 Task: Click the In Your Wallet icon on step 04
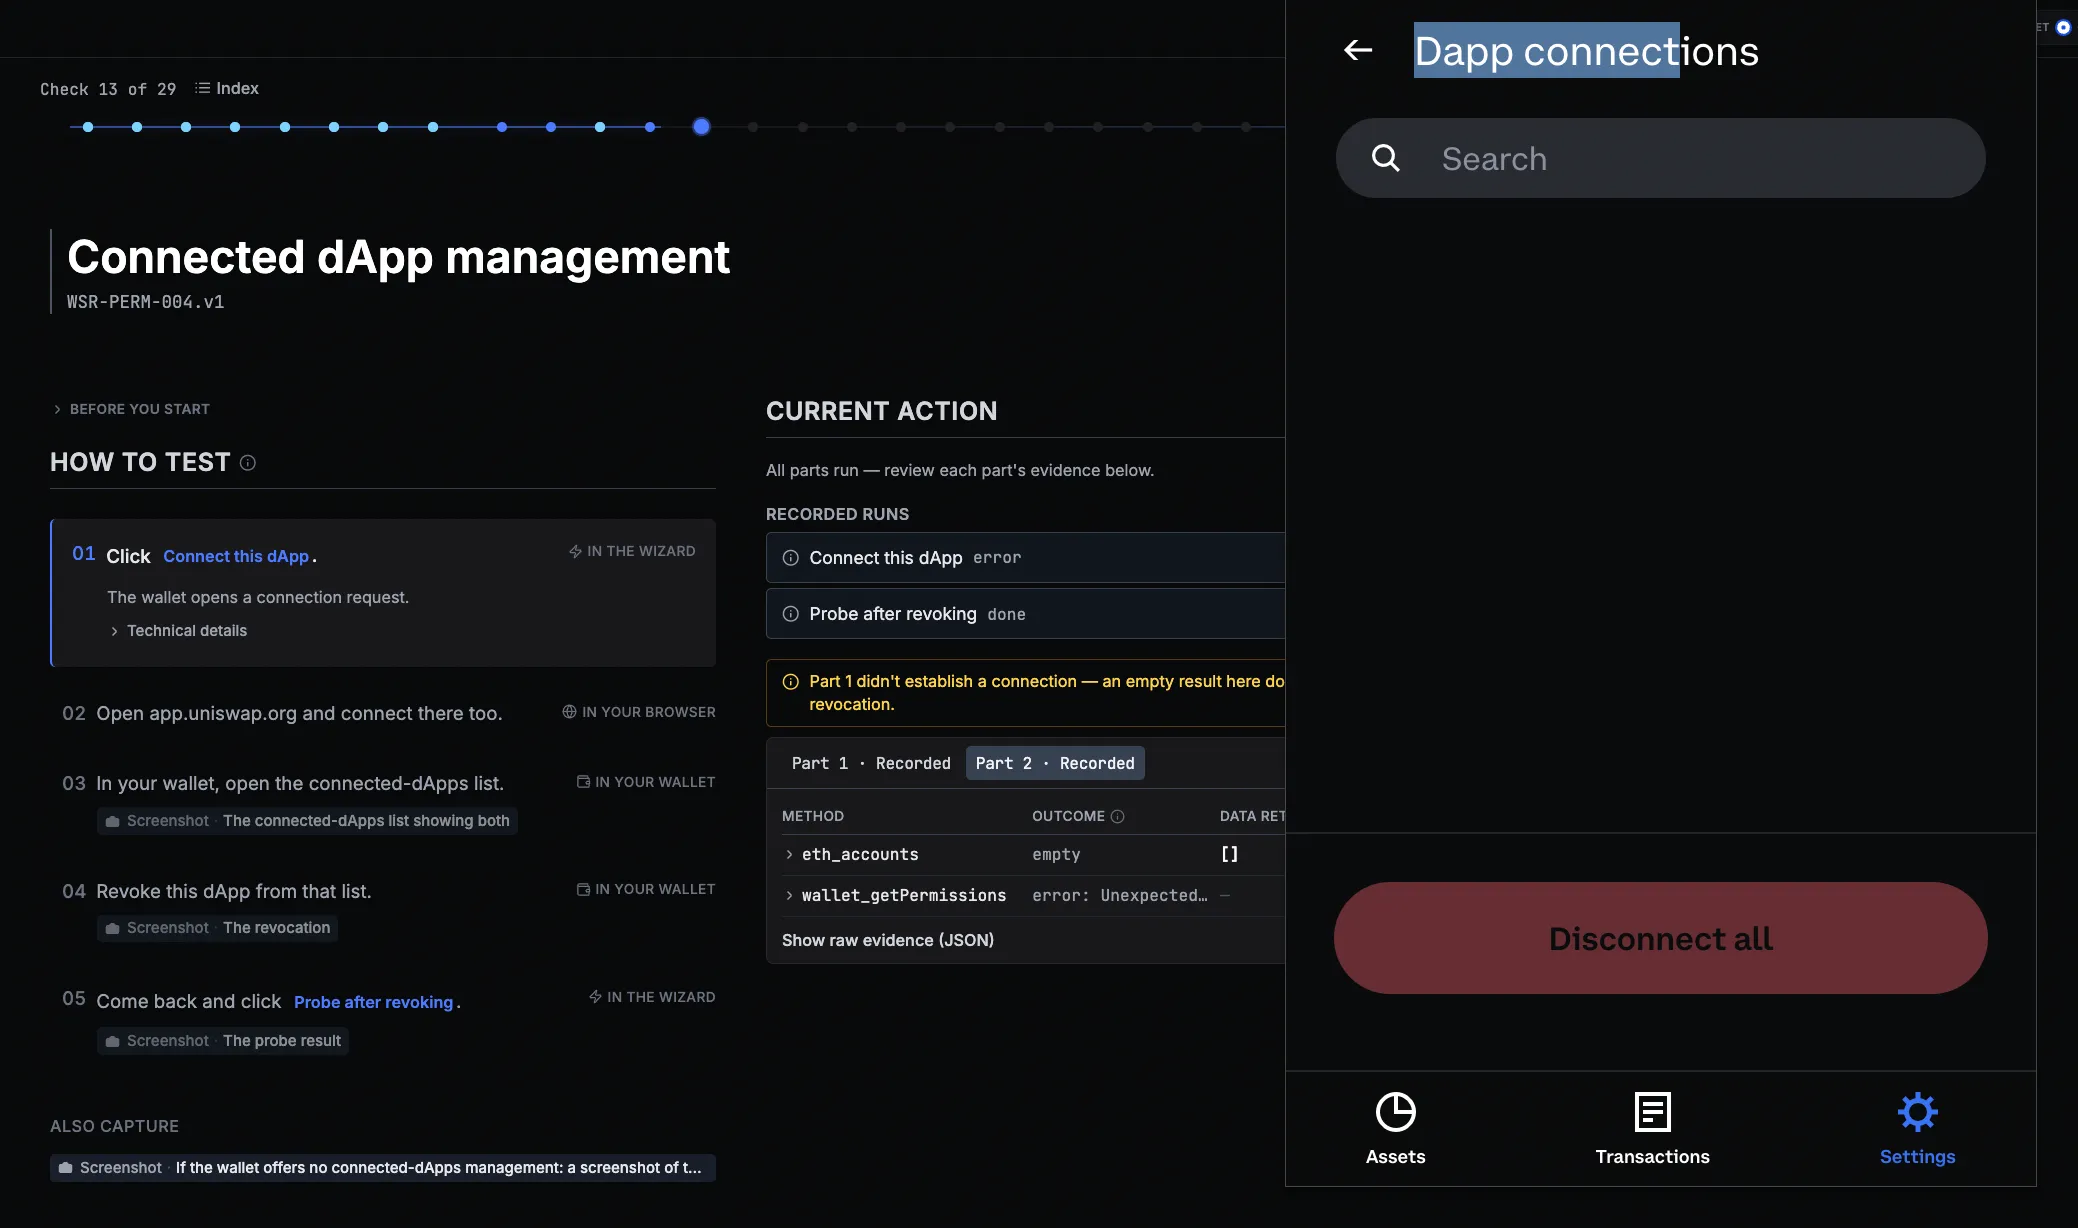583,889
